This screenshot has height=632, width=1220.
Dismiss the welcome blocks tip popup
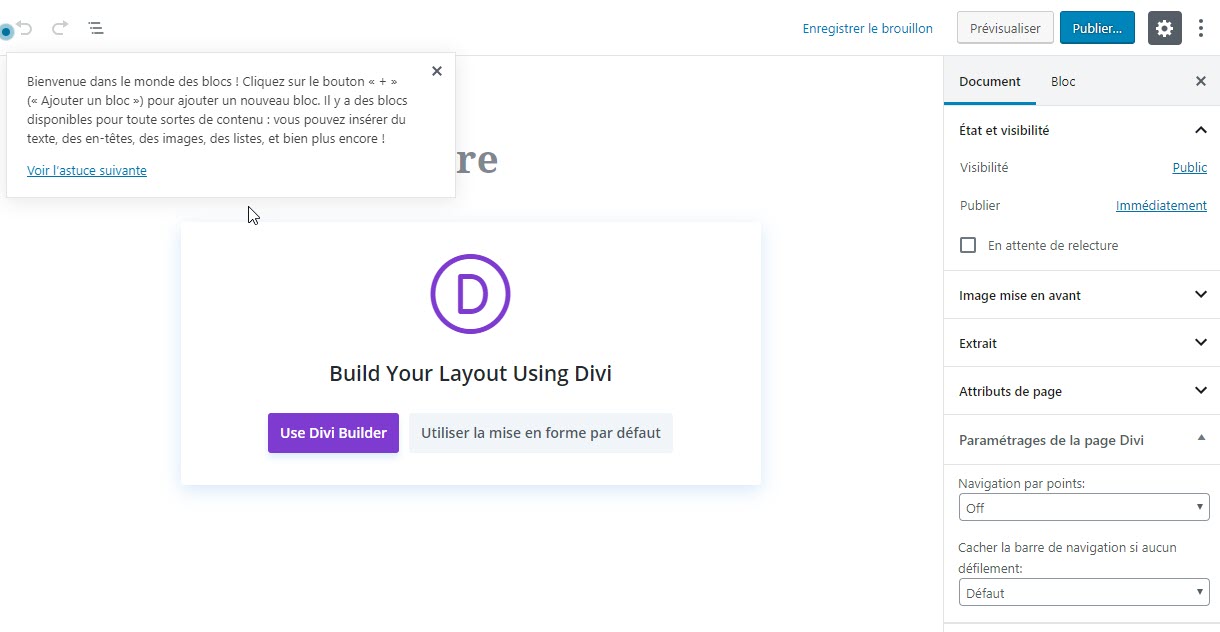tap(436, 71)
